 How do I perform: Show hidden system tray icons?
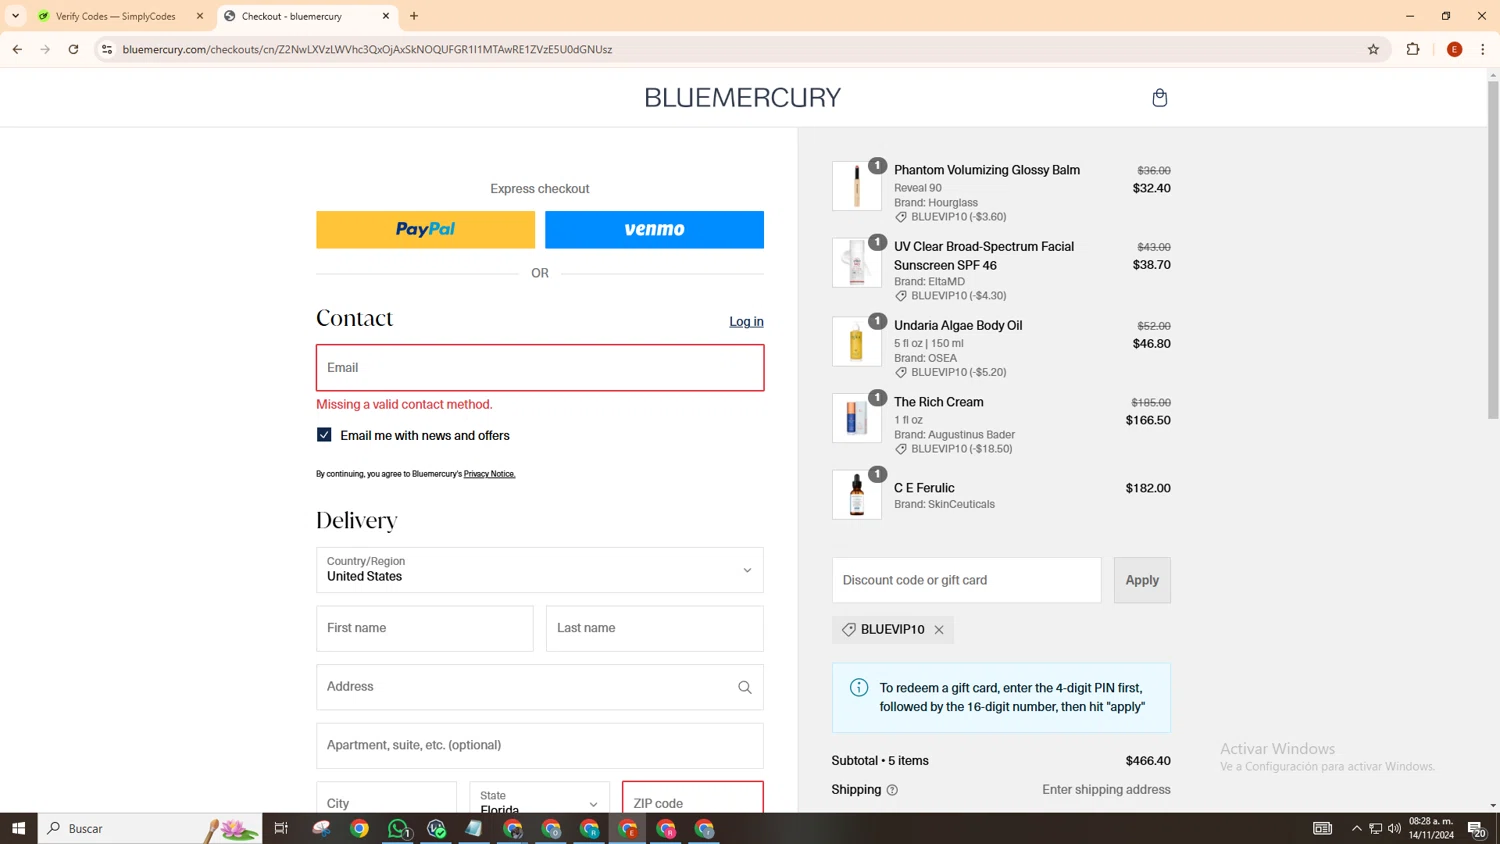point(1356,828)
